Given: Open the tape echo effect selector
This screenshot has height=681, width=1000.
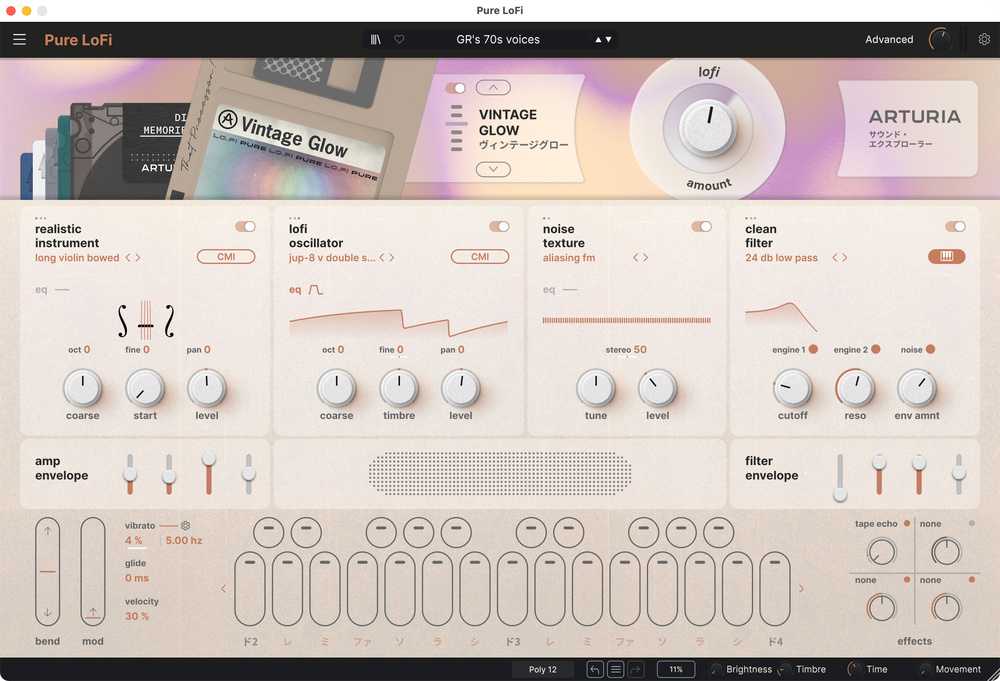Looking at the screenshot, I should click(x=876, y=524).
